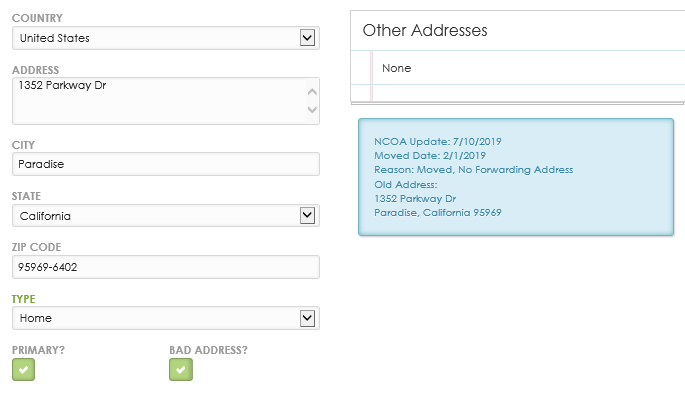The image size is (685, 411).
Task: Click the Old Address text in NCOA box
Action: point(406,184)
